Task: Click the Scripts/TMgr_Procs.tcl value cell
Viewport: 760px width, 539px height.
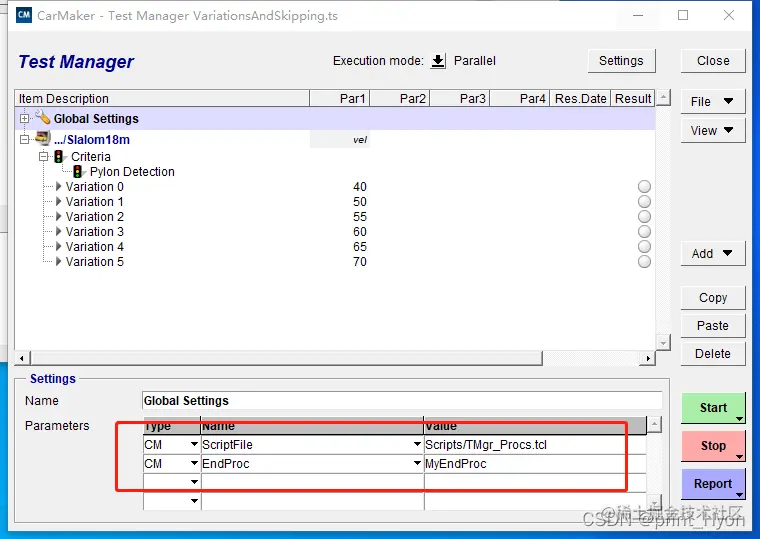Action: 535,444
